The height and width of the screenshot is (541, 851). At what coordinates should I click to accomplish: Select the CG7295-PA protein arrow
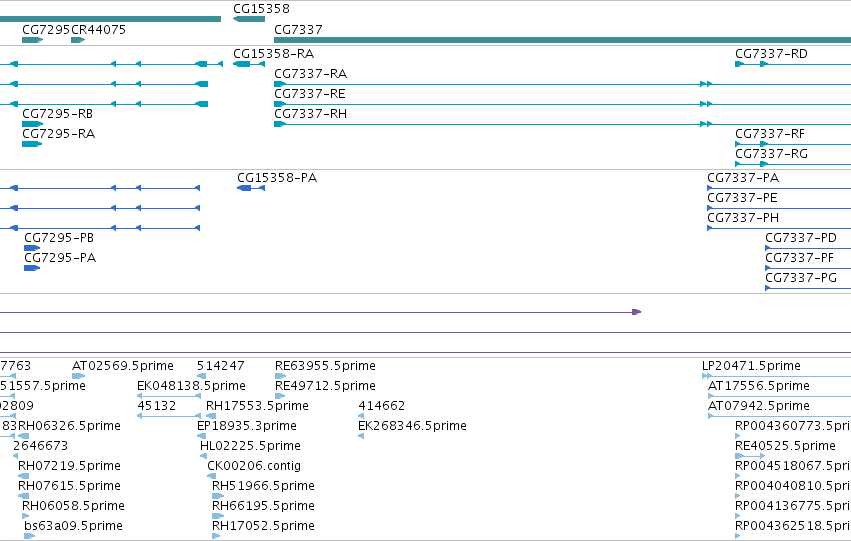point(33,268)
